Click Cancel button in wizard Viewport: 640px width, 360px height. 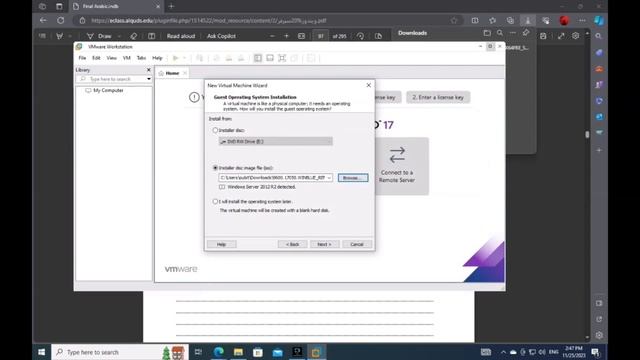pyautogui.click(x=357, y=244)
